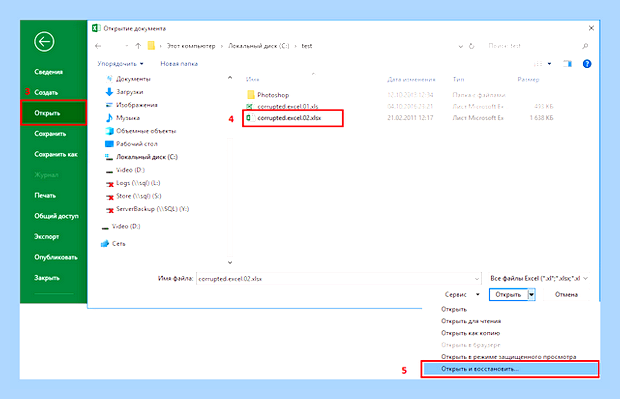
Task: Open the dialog help icon
Action: click(x=587, y=64)
